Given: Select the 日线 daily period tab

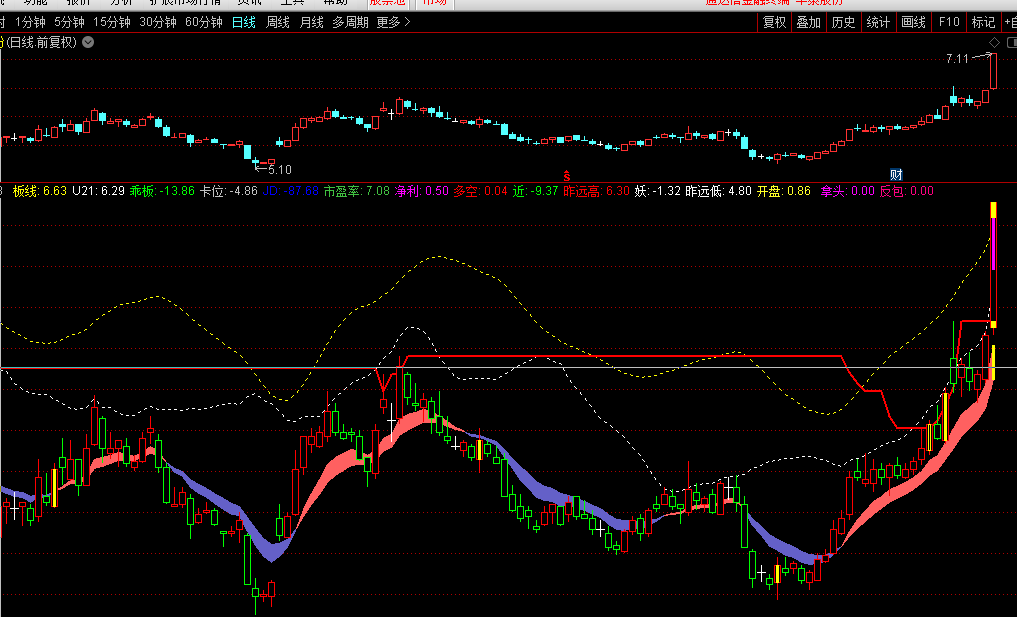Looking at the screenshot, I should coord(243,22).
